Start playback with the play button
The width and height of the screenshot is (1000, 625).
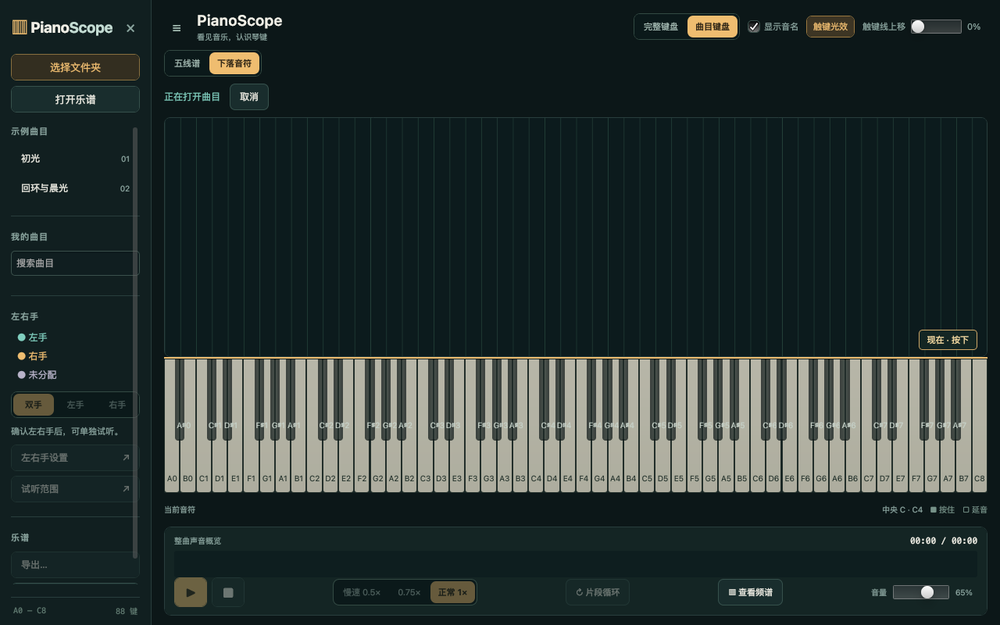pyautogui.click(x=190, y=592)
